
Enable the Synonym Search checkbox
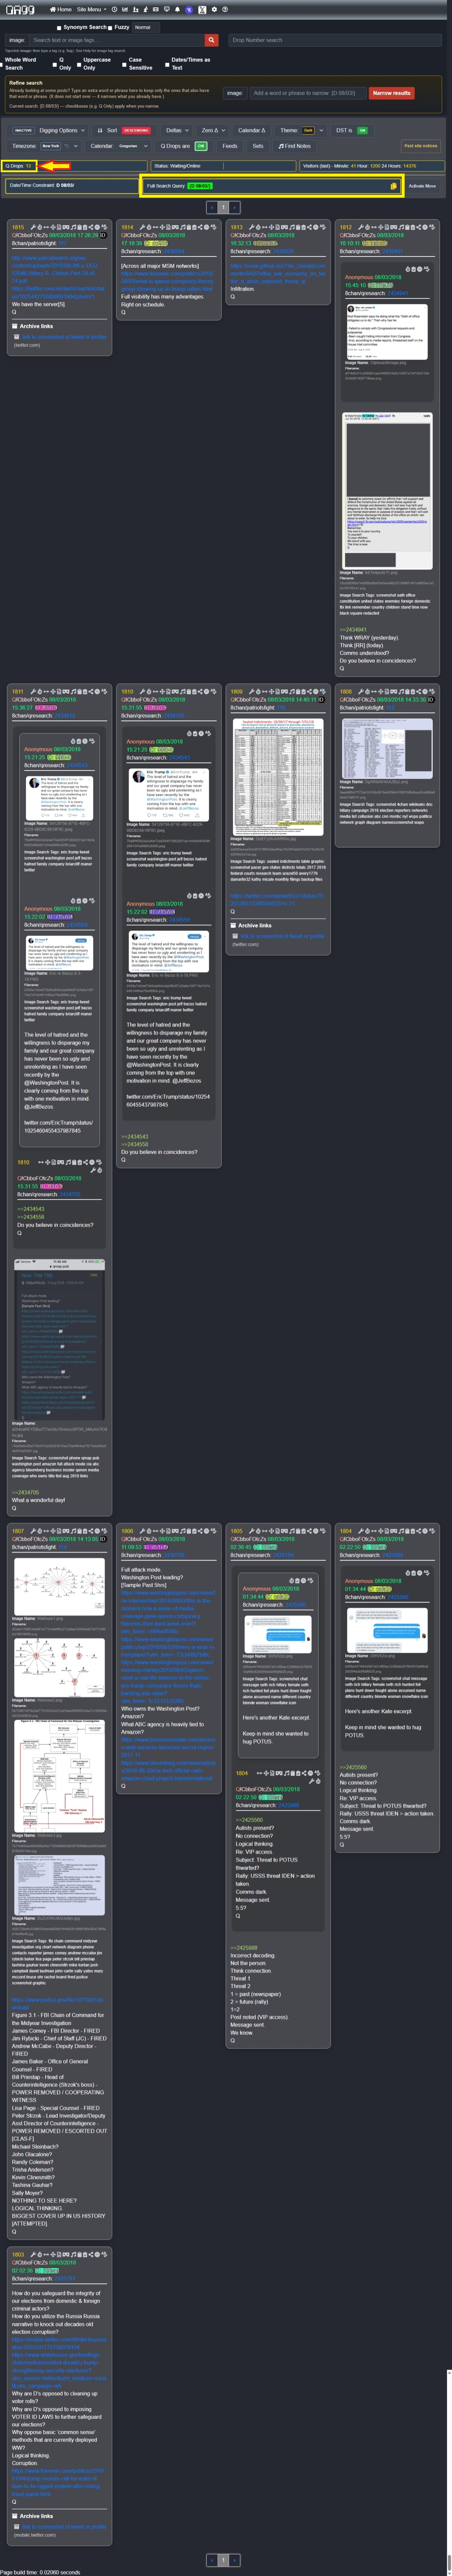tap(59, 28)
